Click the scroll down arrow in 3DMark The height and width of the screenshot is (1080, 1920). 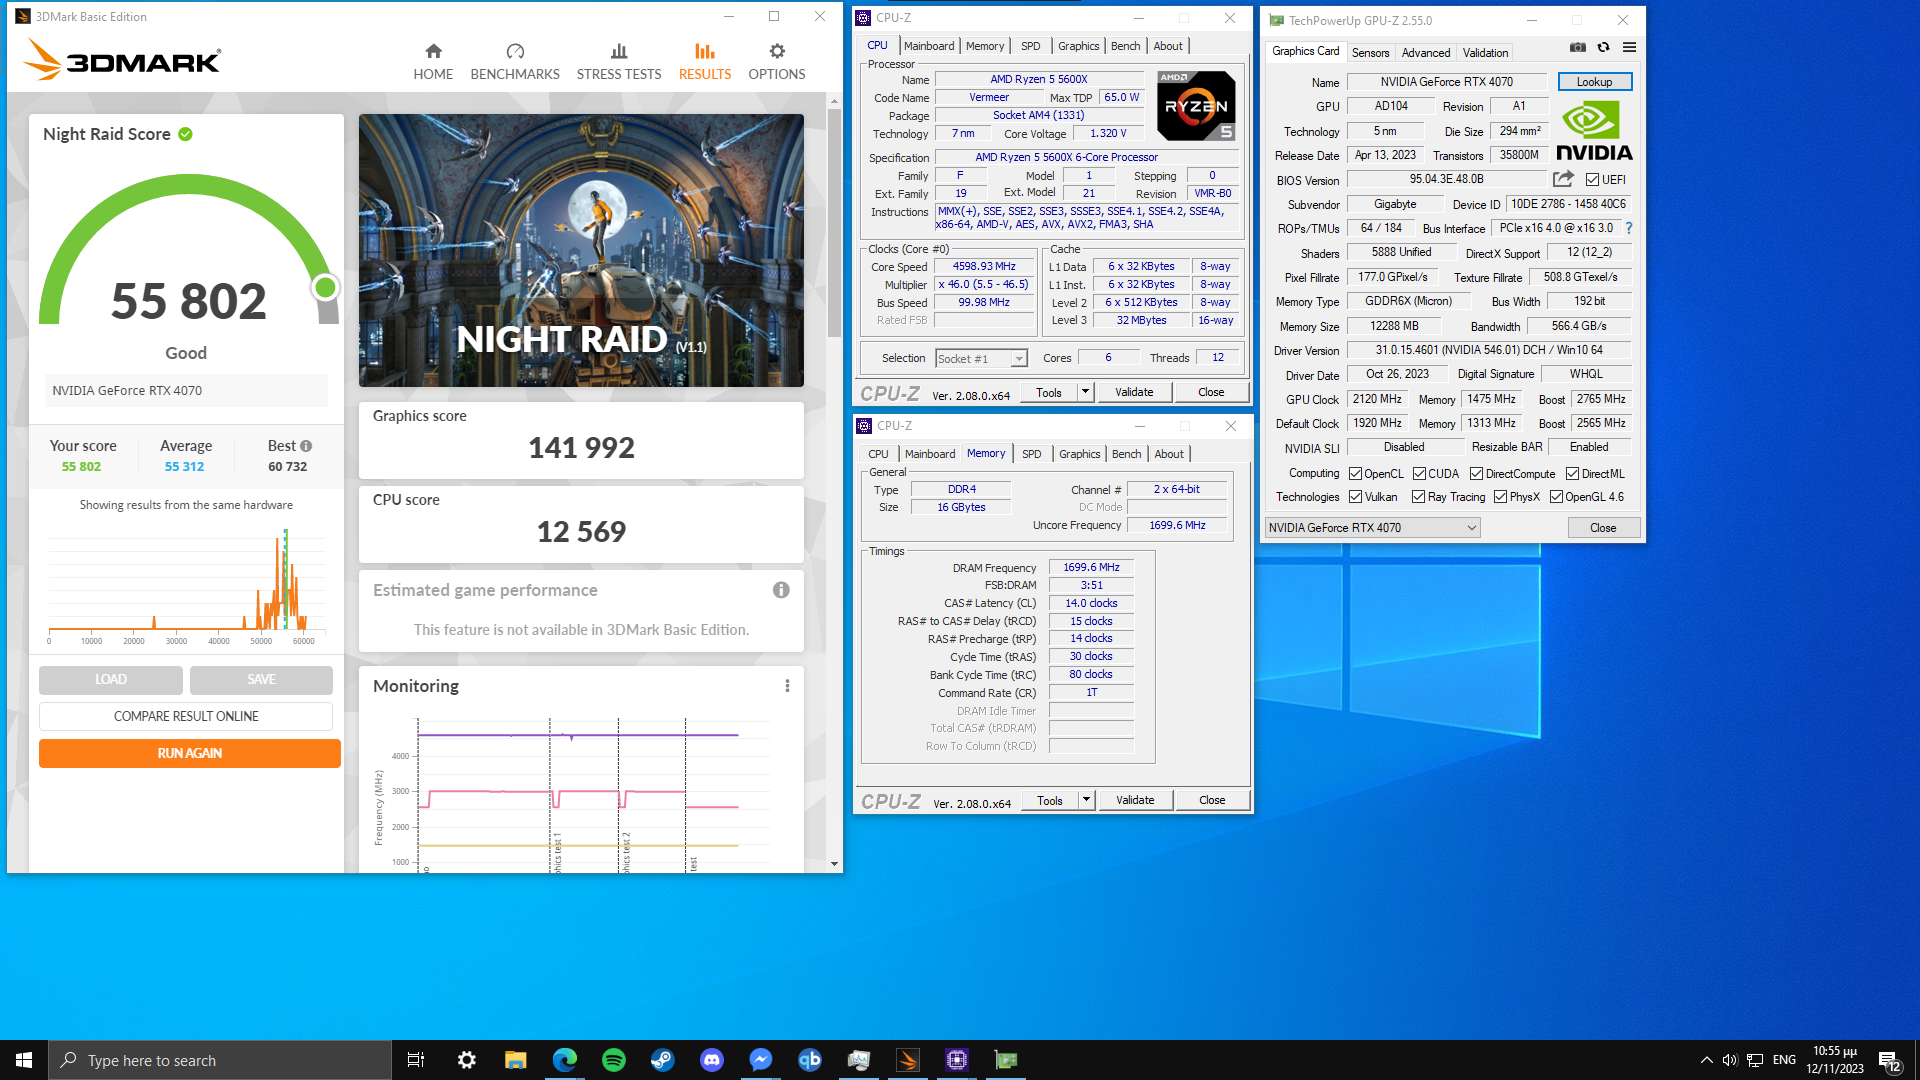pos(834,864)
